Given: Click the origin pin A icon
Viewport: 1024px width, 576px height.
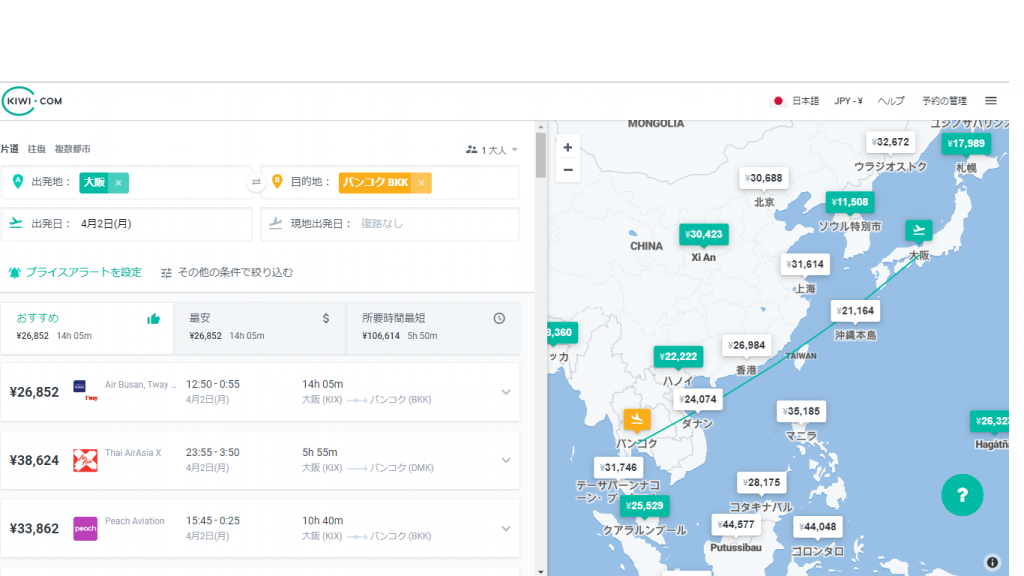Looking at the screenshot, I should coord(18,182).
